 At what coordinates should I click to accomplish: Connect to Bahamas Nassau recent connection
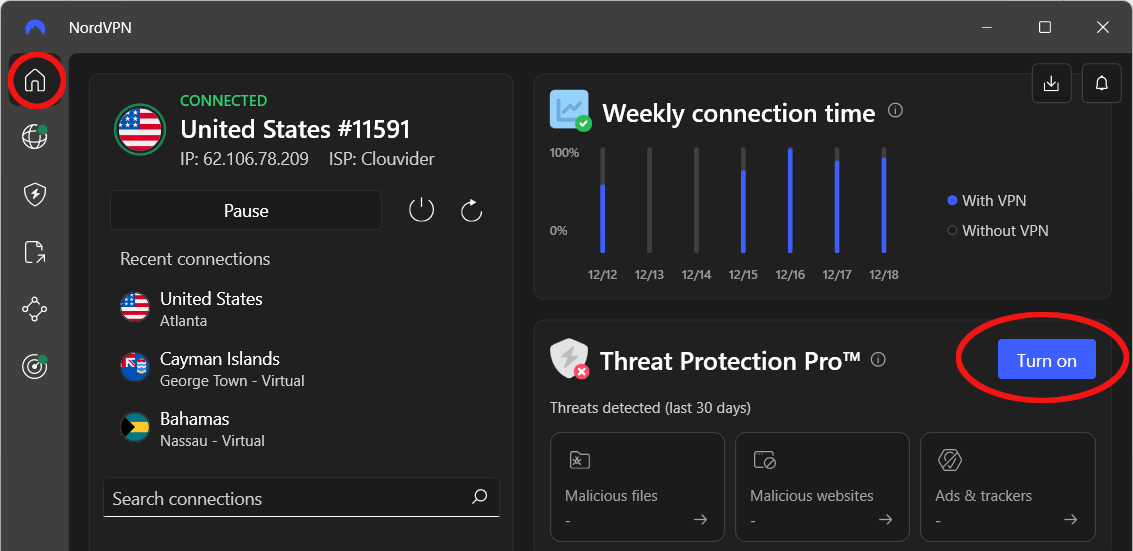[191, 428]
